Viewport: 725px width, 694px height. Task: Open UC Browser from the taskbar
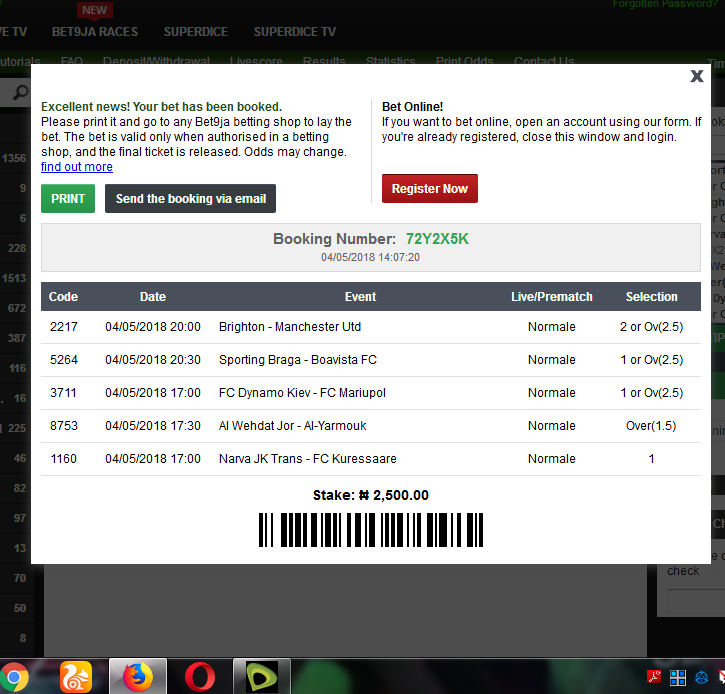pyautogui.click(x=76, y=677)
